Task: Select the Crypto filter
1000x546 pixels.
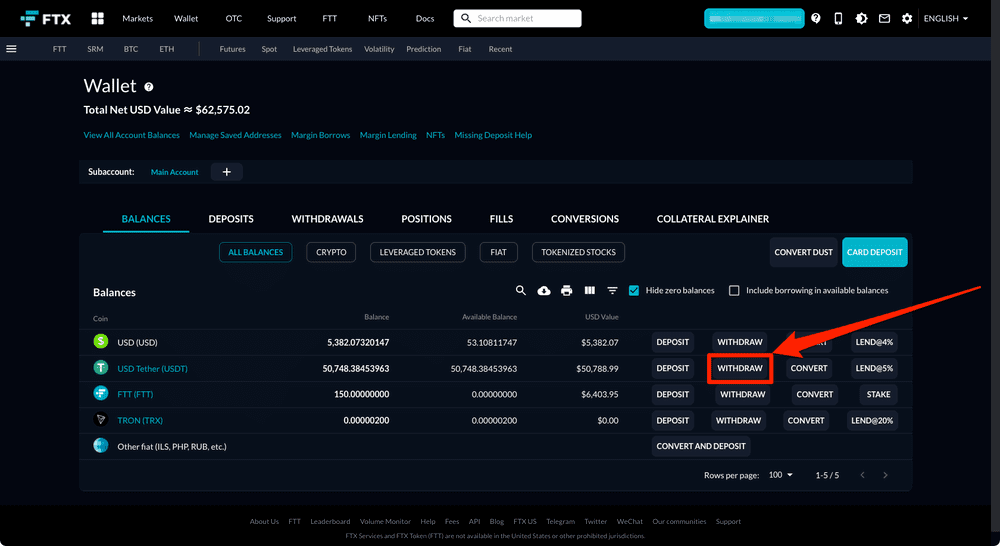Action: (331, 252)
